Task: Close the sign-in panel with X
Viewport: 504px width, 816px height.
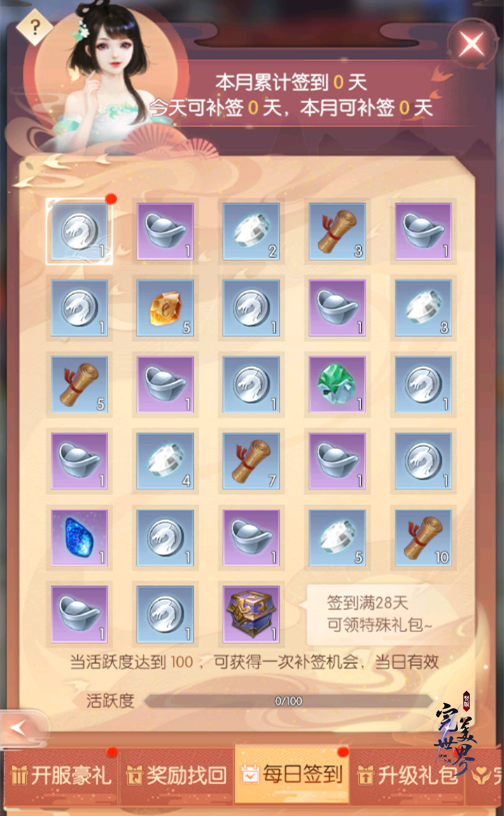Action: (472, 44)
